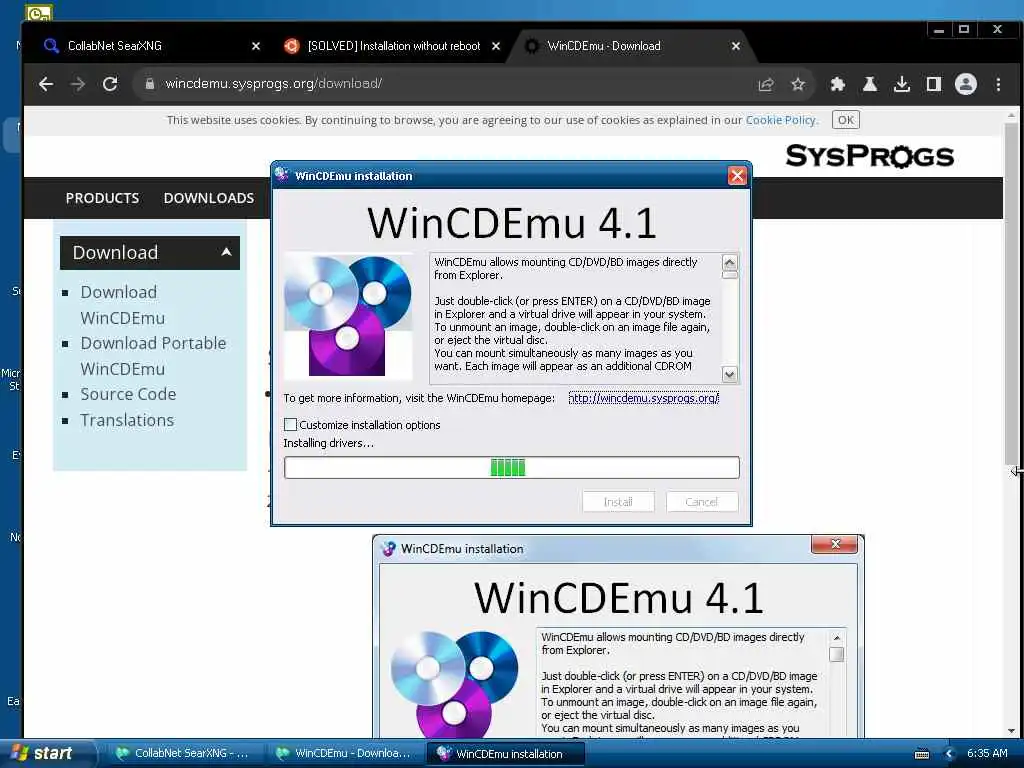The image size is (1024, 768).
Task: Click the Install button
Action: (x=618, y=502)
